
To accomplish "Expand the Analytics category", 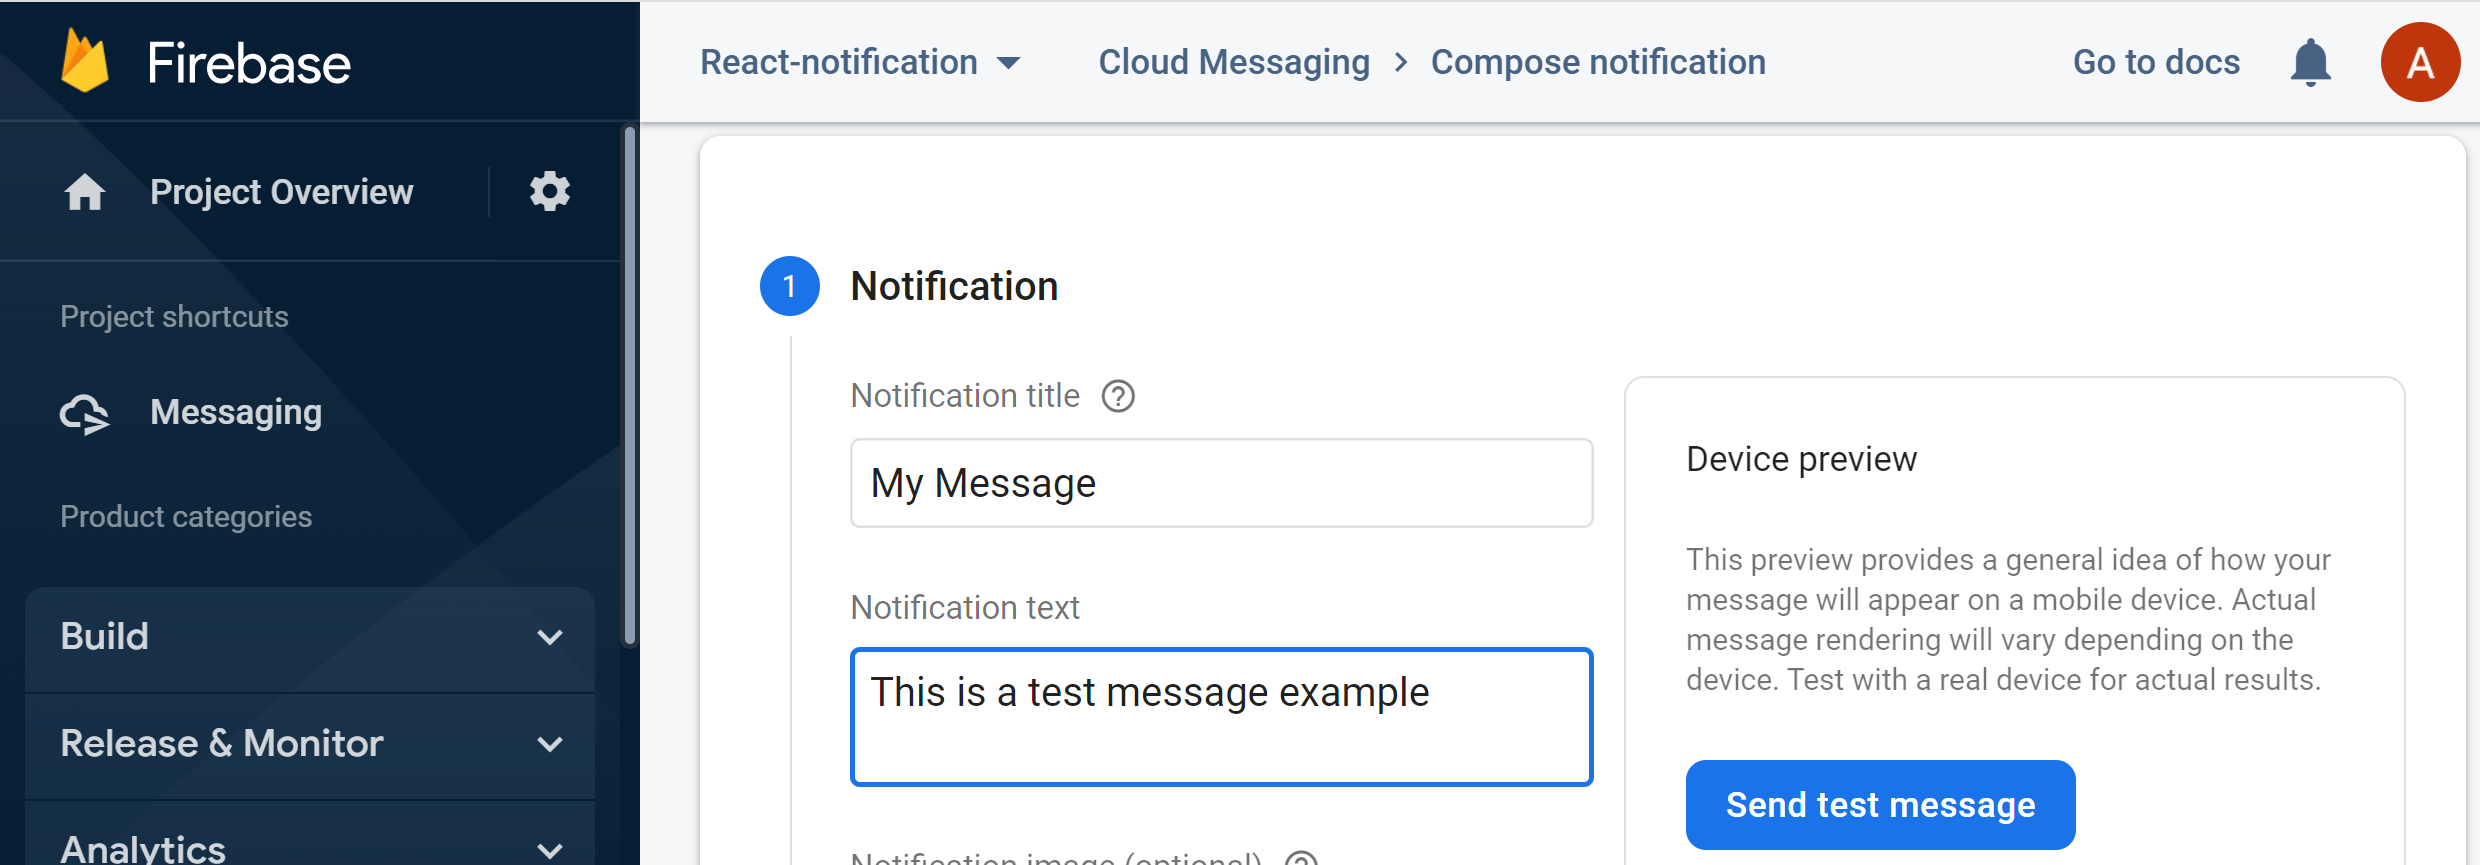I will tap(310, 838).
